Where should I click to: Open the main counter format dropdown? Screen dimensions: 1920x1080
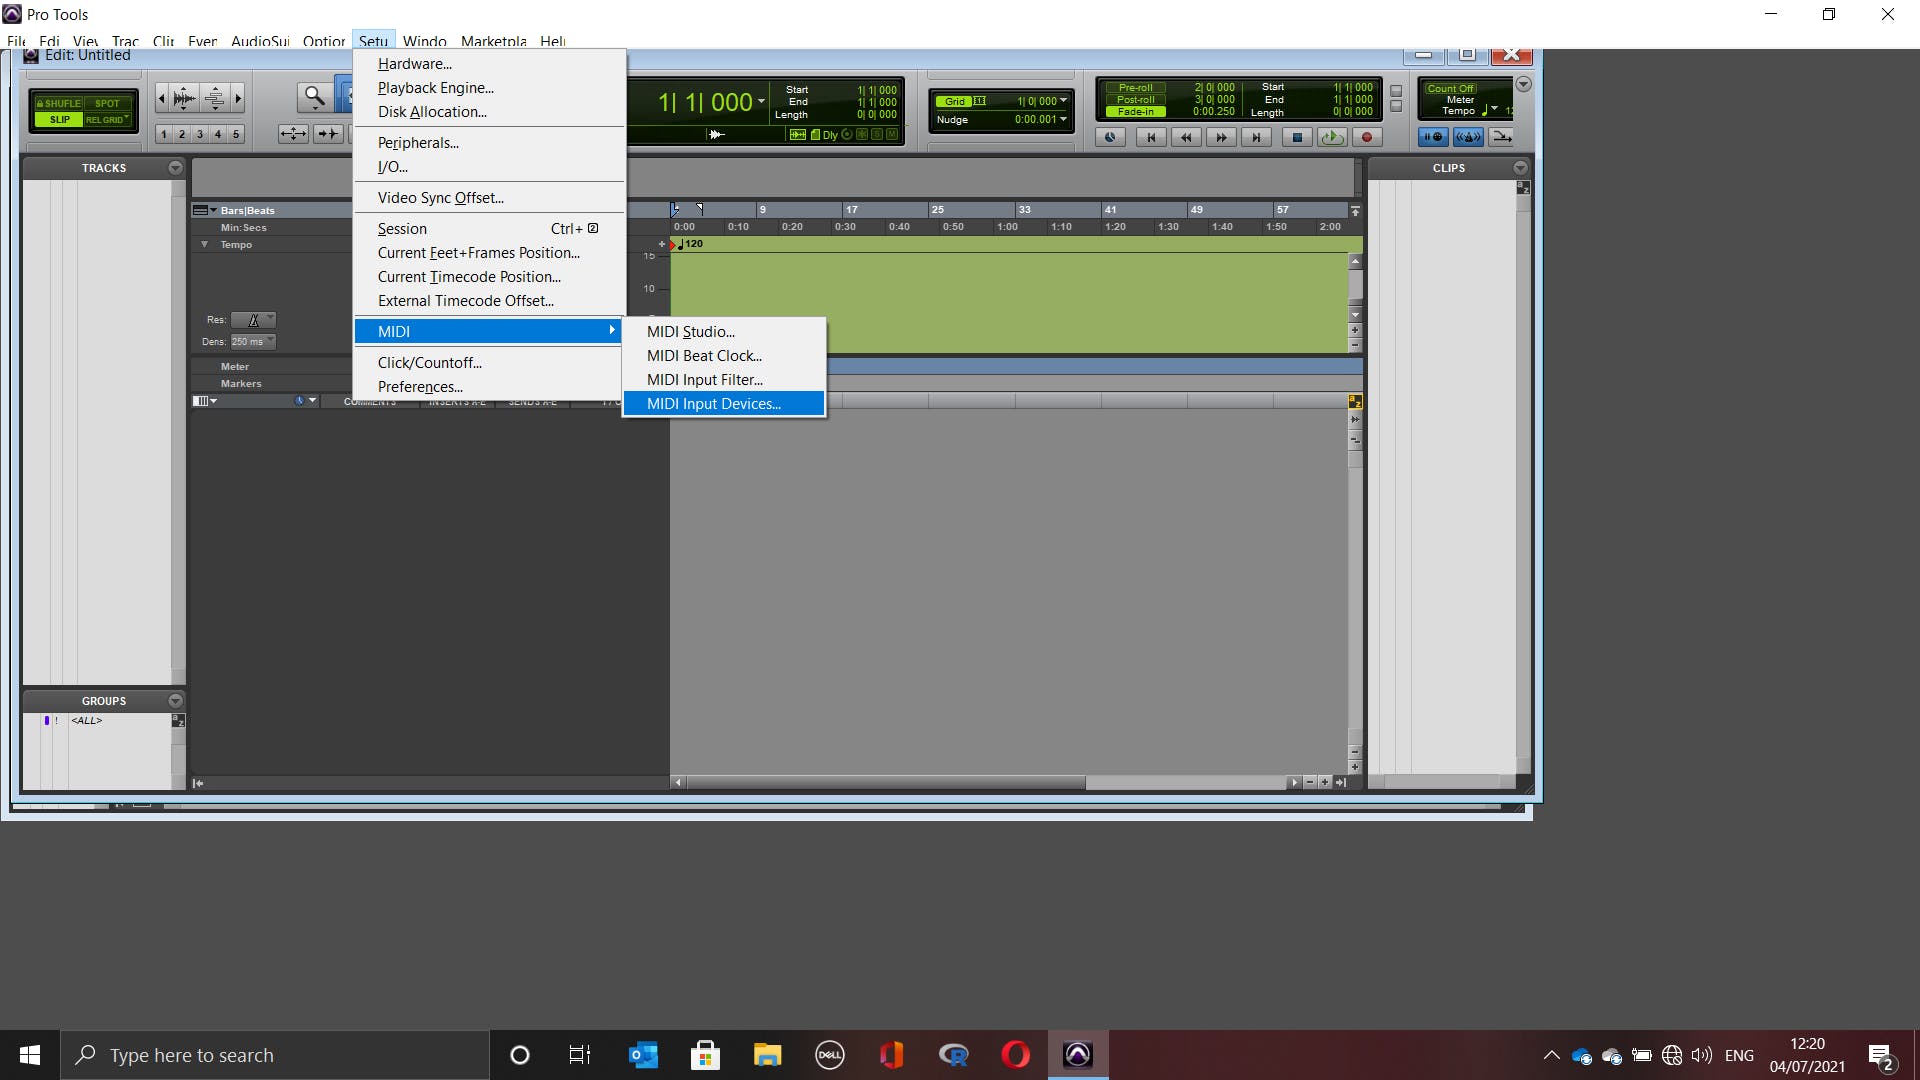tap(761, 102)
